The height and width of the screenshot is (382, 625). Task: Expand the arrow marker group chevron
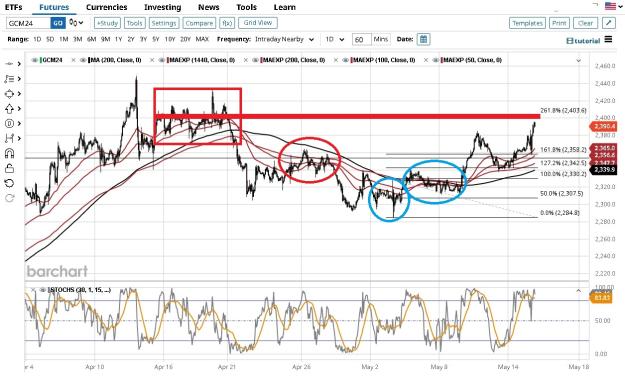click(x=19, y=108)
